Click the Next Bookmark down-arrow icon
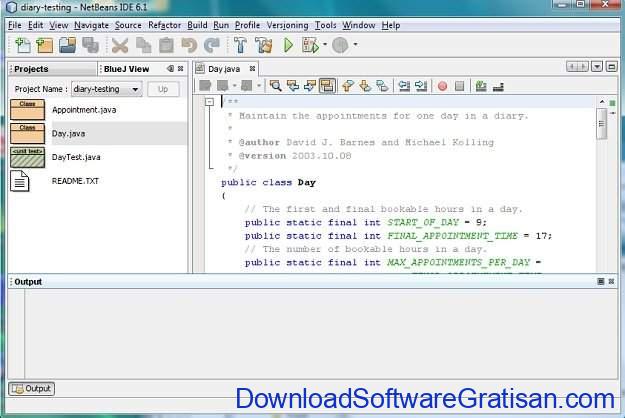Viewport: 625px width, 418px height. coord(365,86)
